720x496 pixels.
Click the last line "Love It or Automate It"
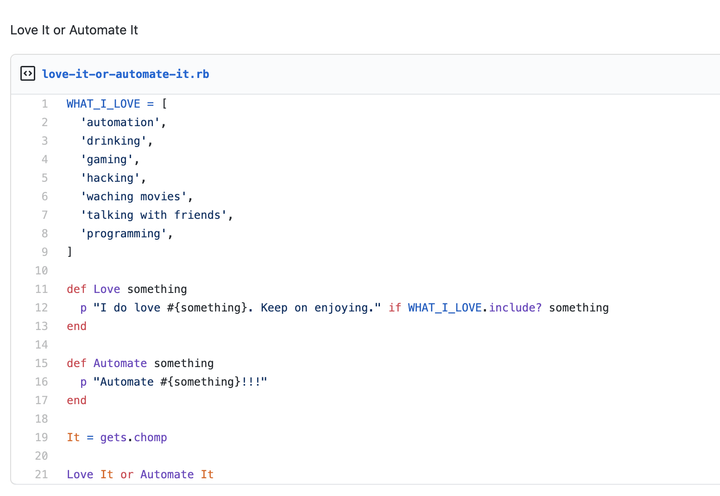coord(140,474)
